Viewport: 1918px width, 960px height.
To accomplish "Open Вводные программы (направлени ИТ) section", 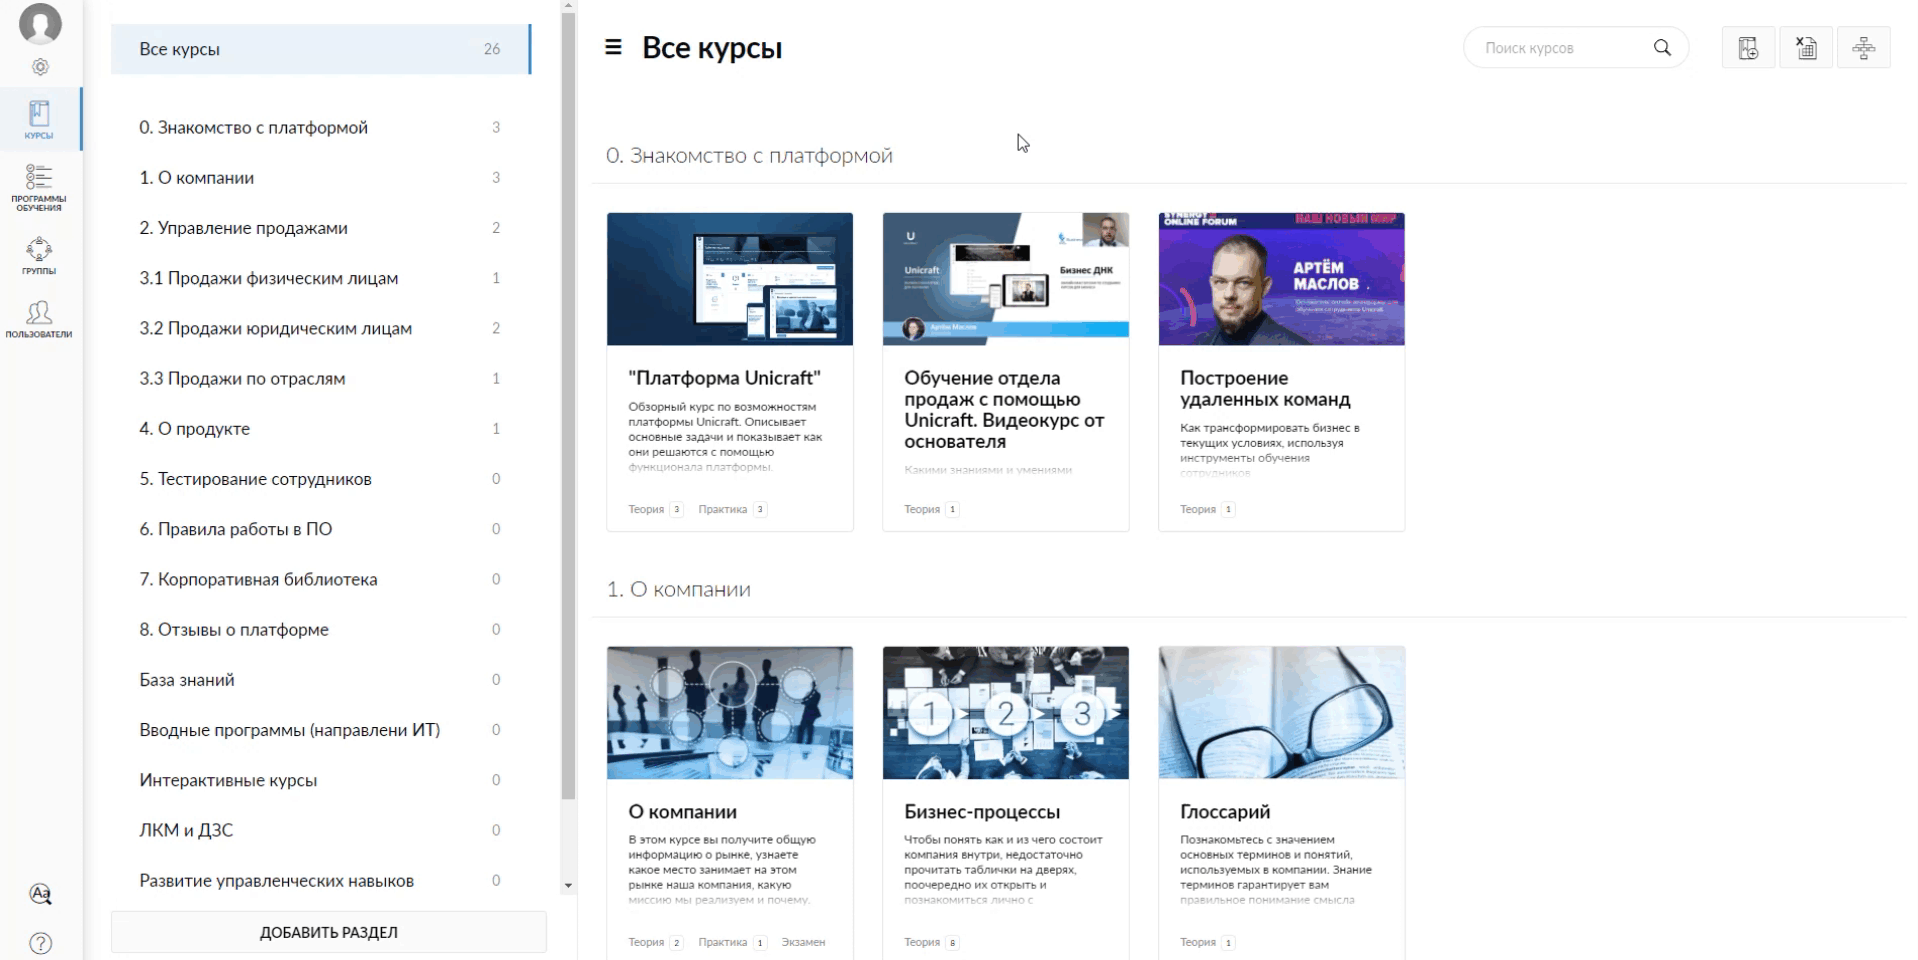I will (320, 730).
